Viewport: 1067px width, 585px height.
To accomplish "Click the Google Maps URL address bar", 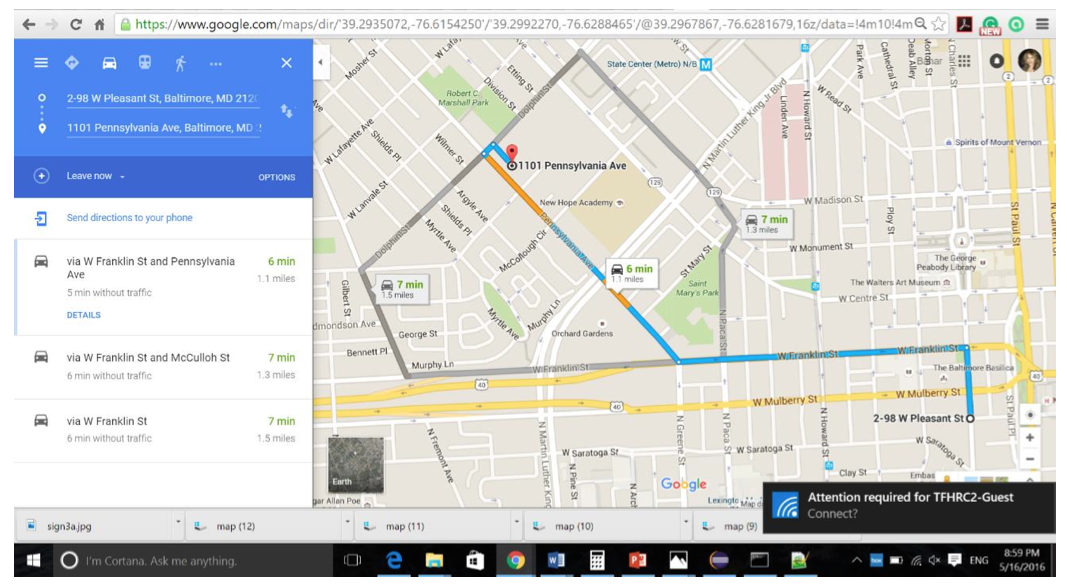I will (x=523, y=24).
